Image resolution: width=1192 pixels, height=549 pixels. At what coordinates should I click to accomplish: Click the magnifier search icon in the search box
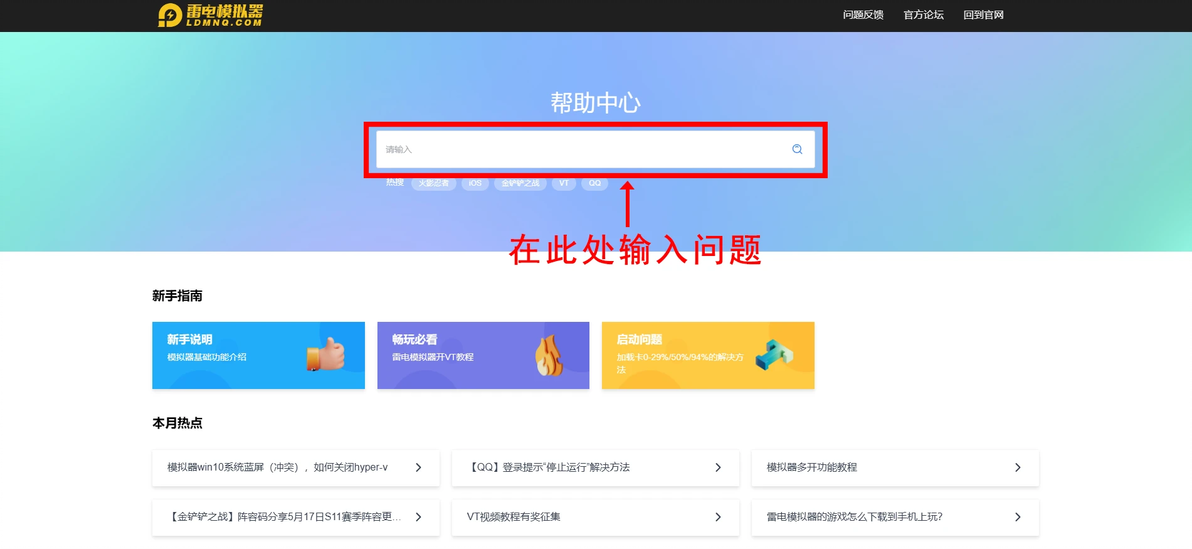[797, 149]
